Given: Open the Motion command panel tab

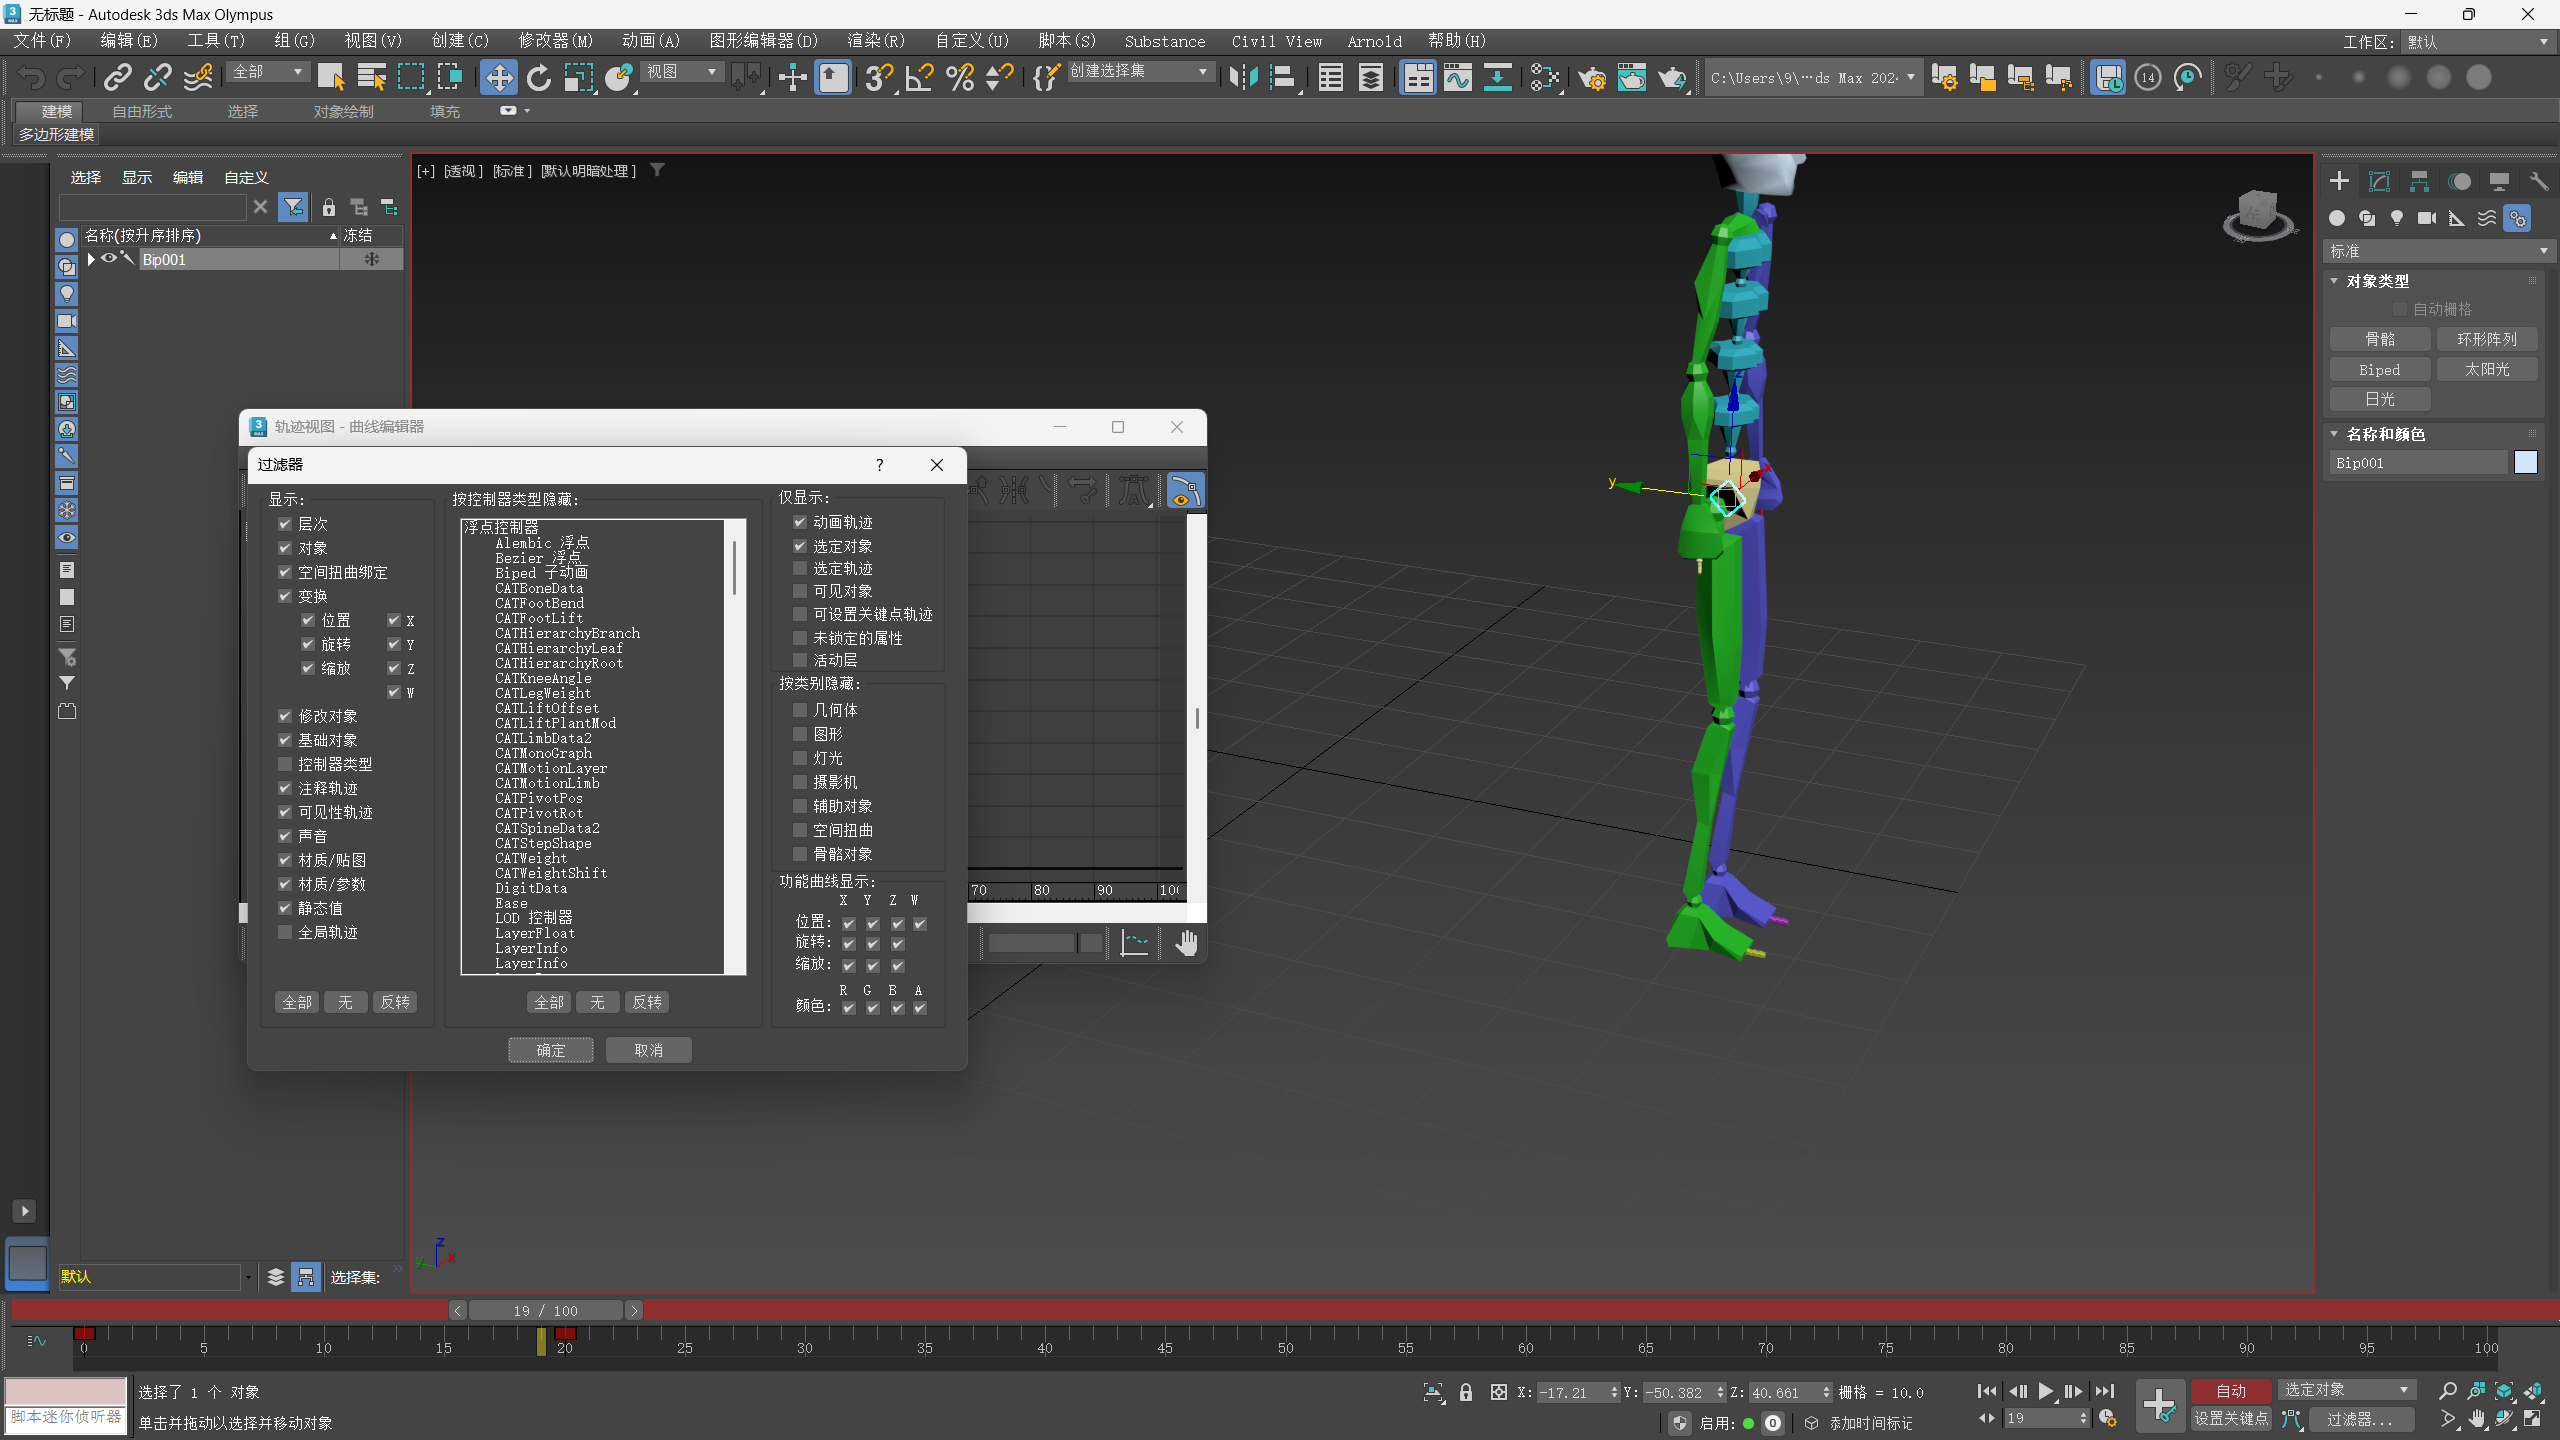Looking at the screenshot, I should coord(2459,181).
